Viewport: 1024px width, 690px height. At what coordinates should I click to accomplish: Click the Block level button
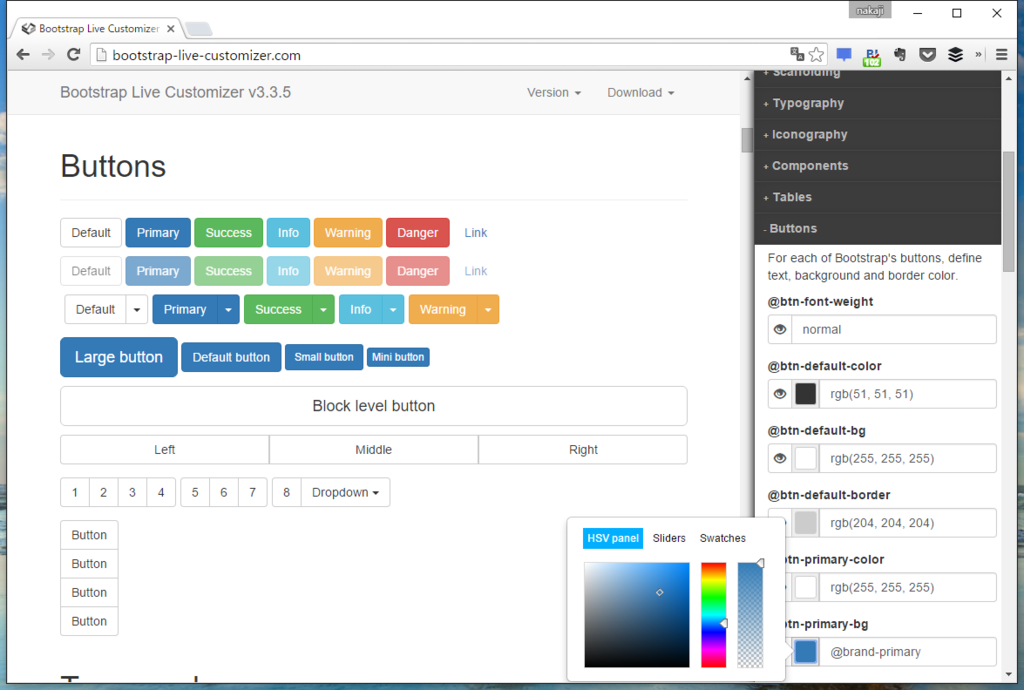tap(374, 406)
